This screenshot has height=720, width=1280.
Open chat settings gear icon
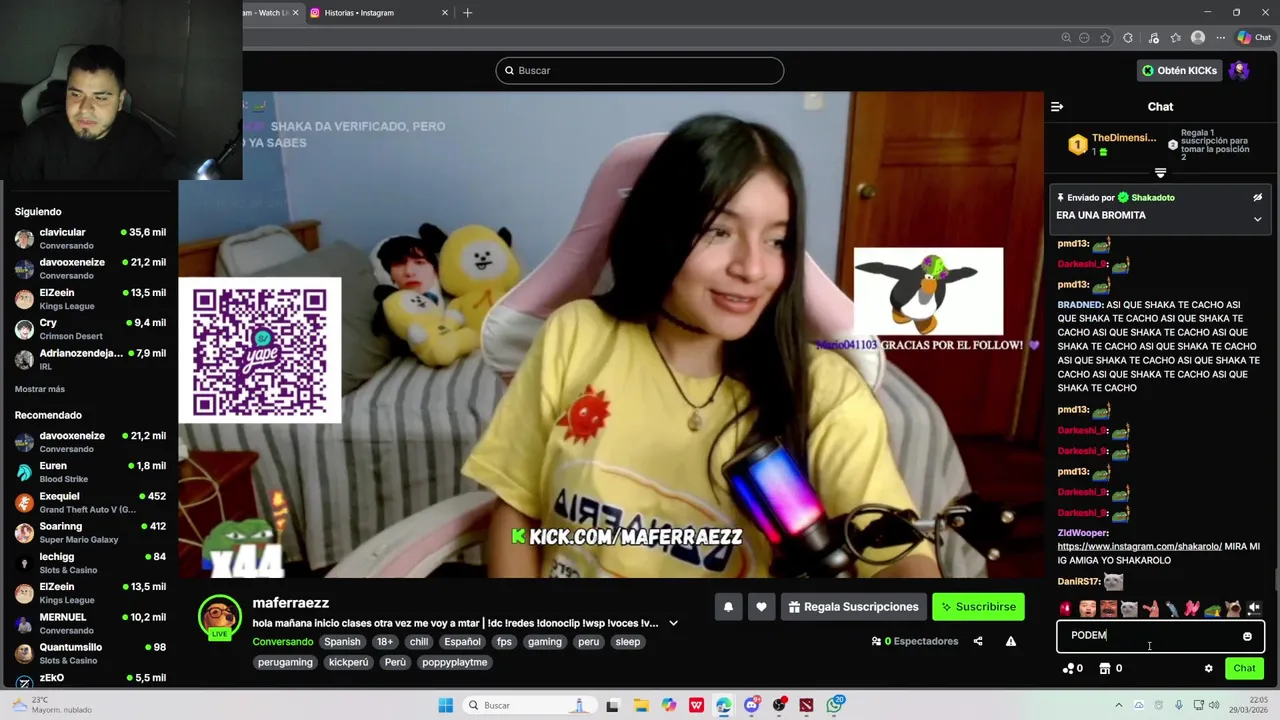1208,668
